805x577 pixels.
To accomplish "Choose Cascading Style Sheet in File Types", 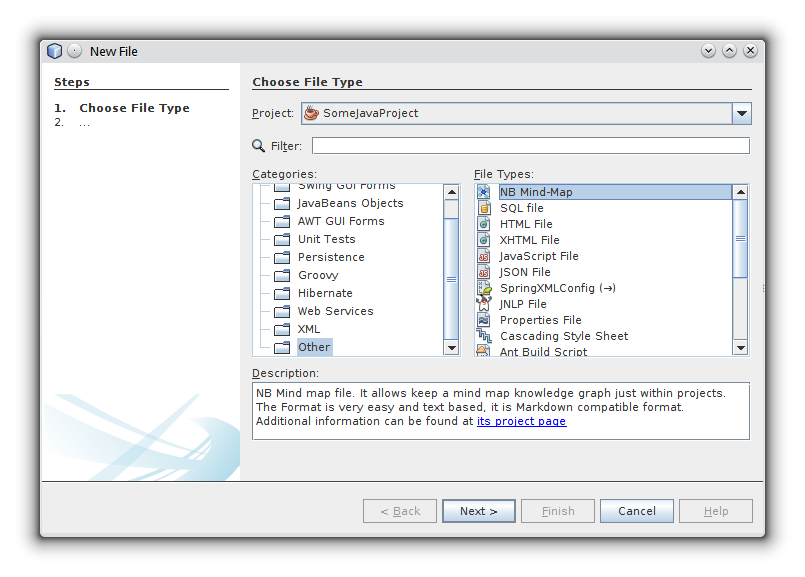I will (x=604, y=336).
